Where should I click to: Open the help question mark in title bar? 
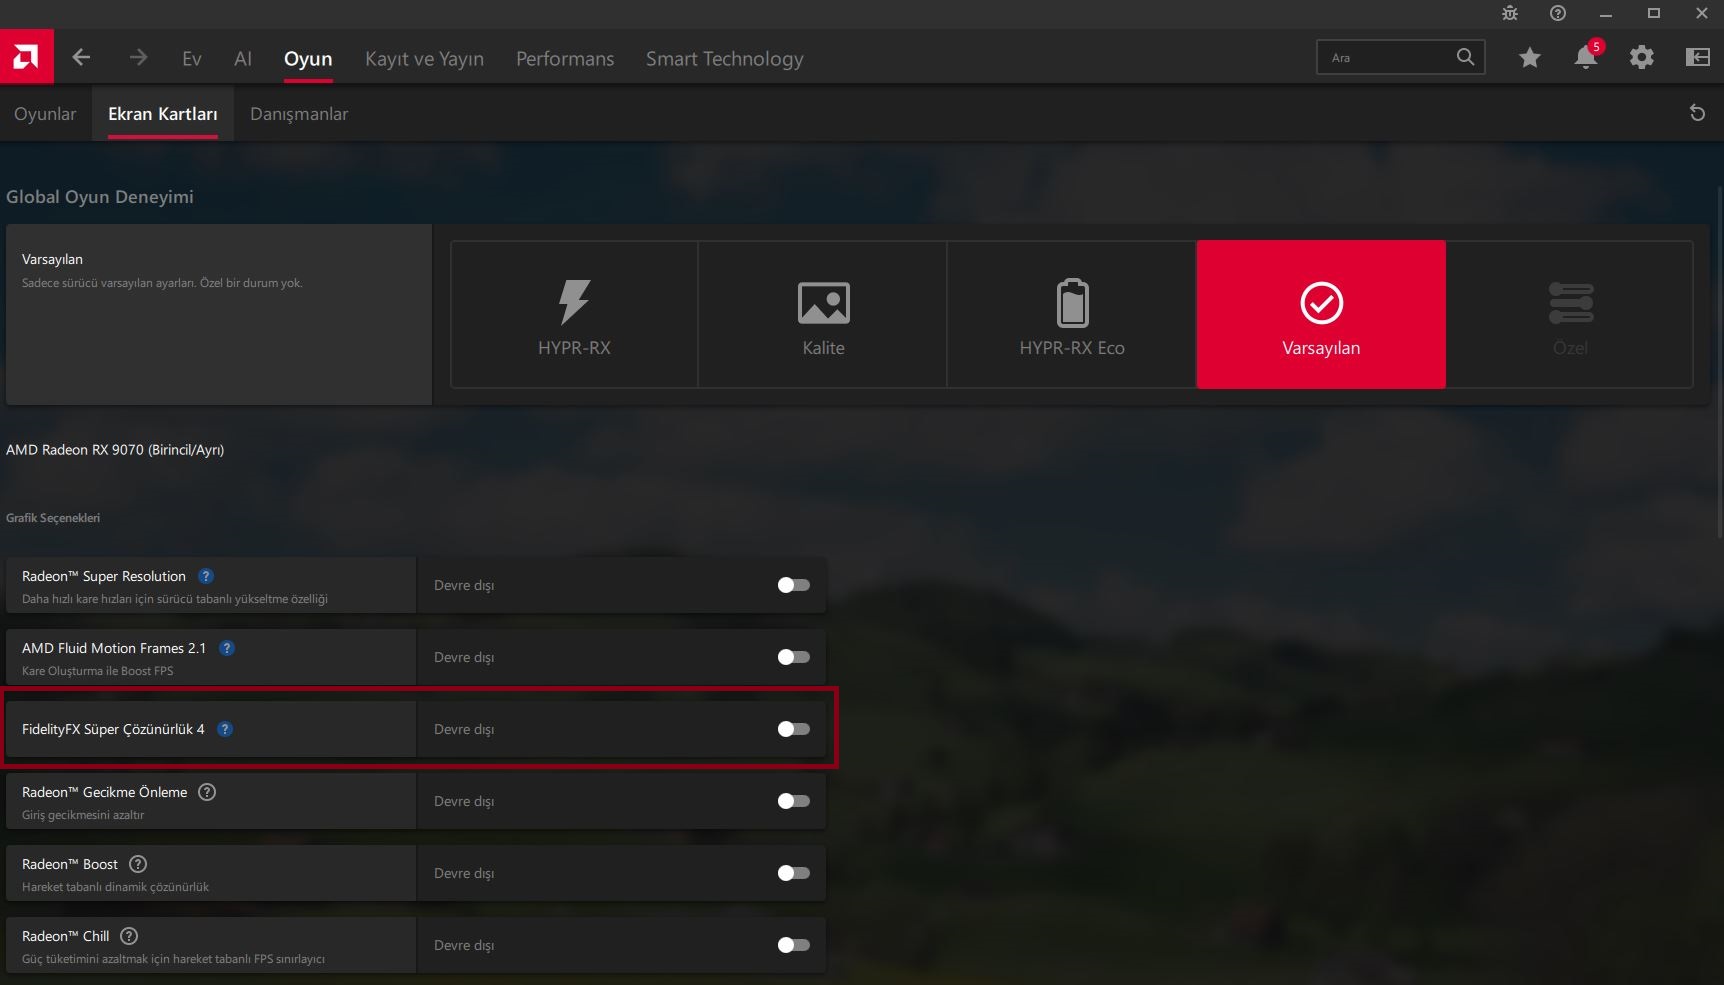[x=1558, y=13]
